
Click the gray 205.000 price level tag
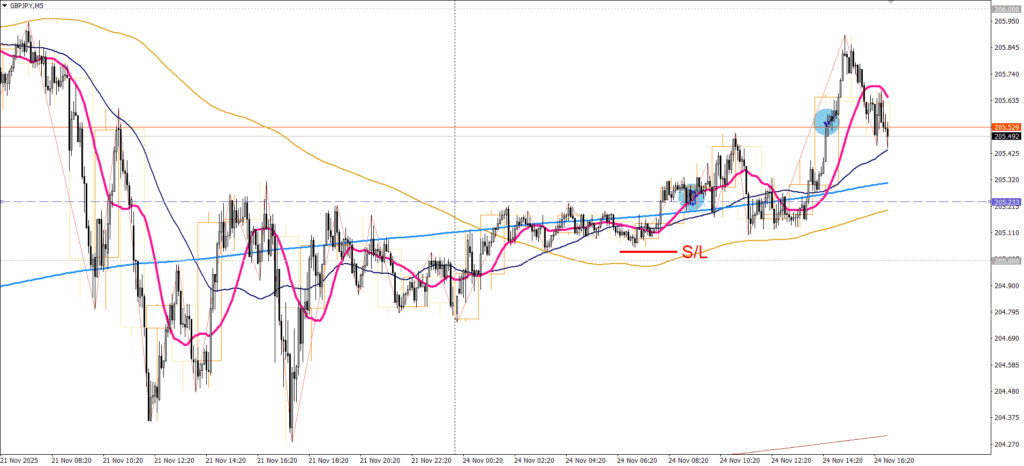(1005, 260)
